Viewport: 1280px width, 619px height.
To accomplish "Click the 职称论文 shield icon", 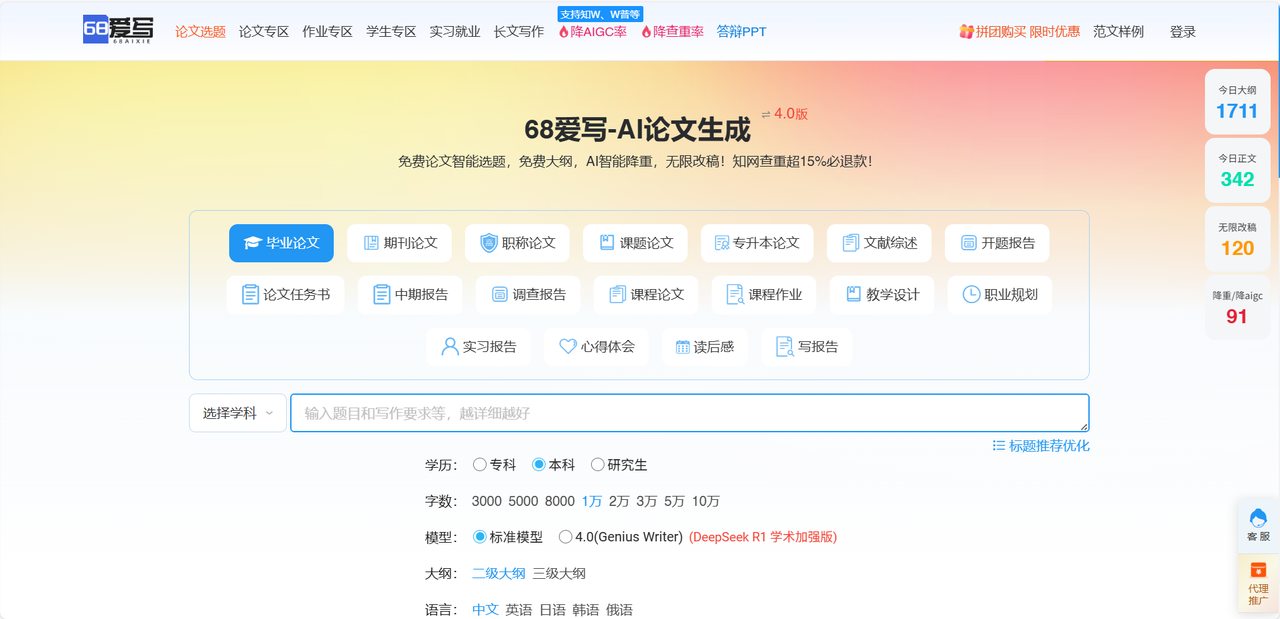I will pos(489,243).
